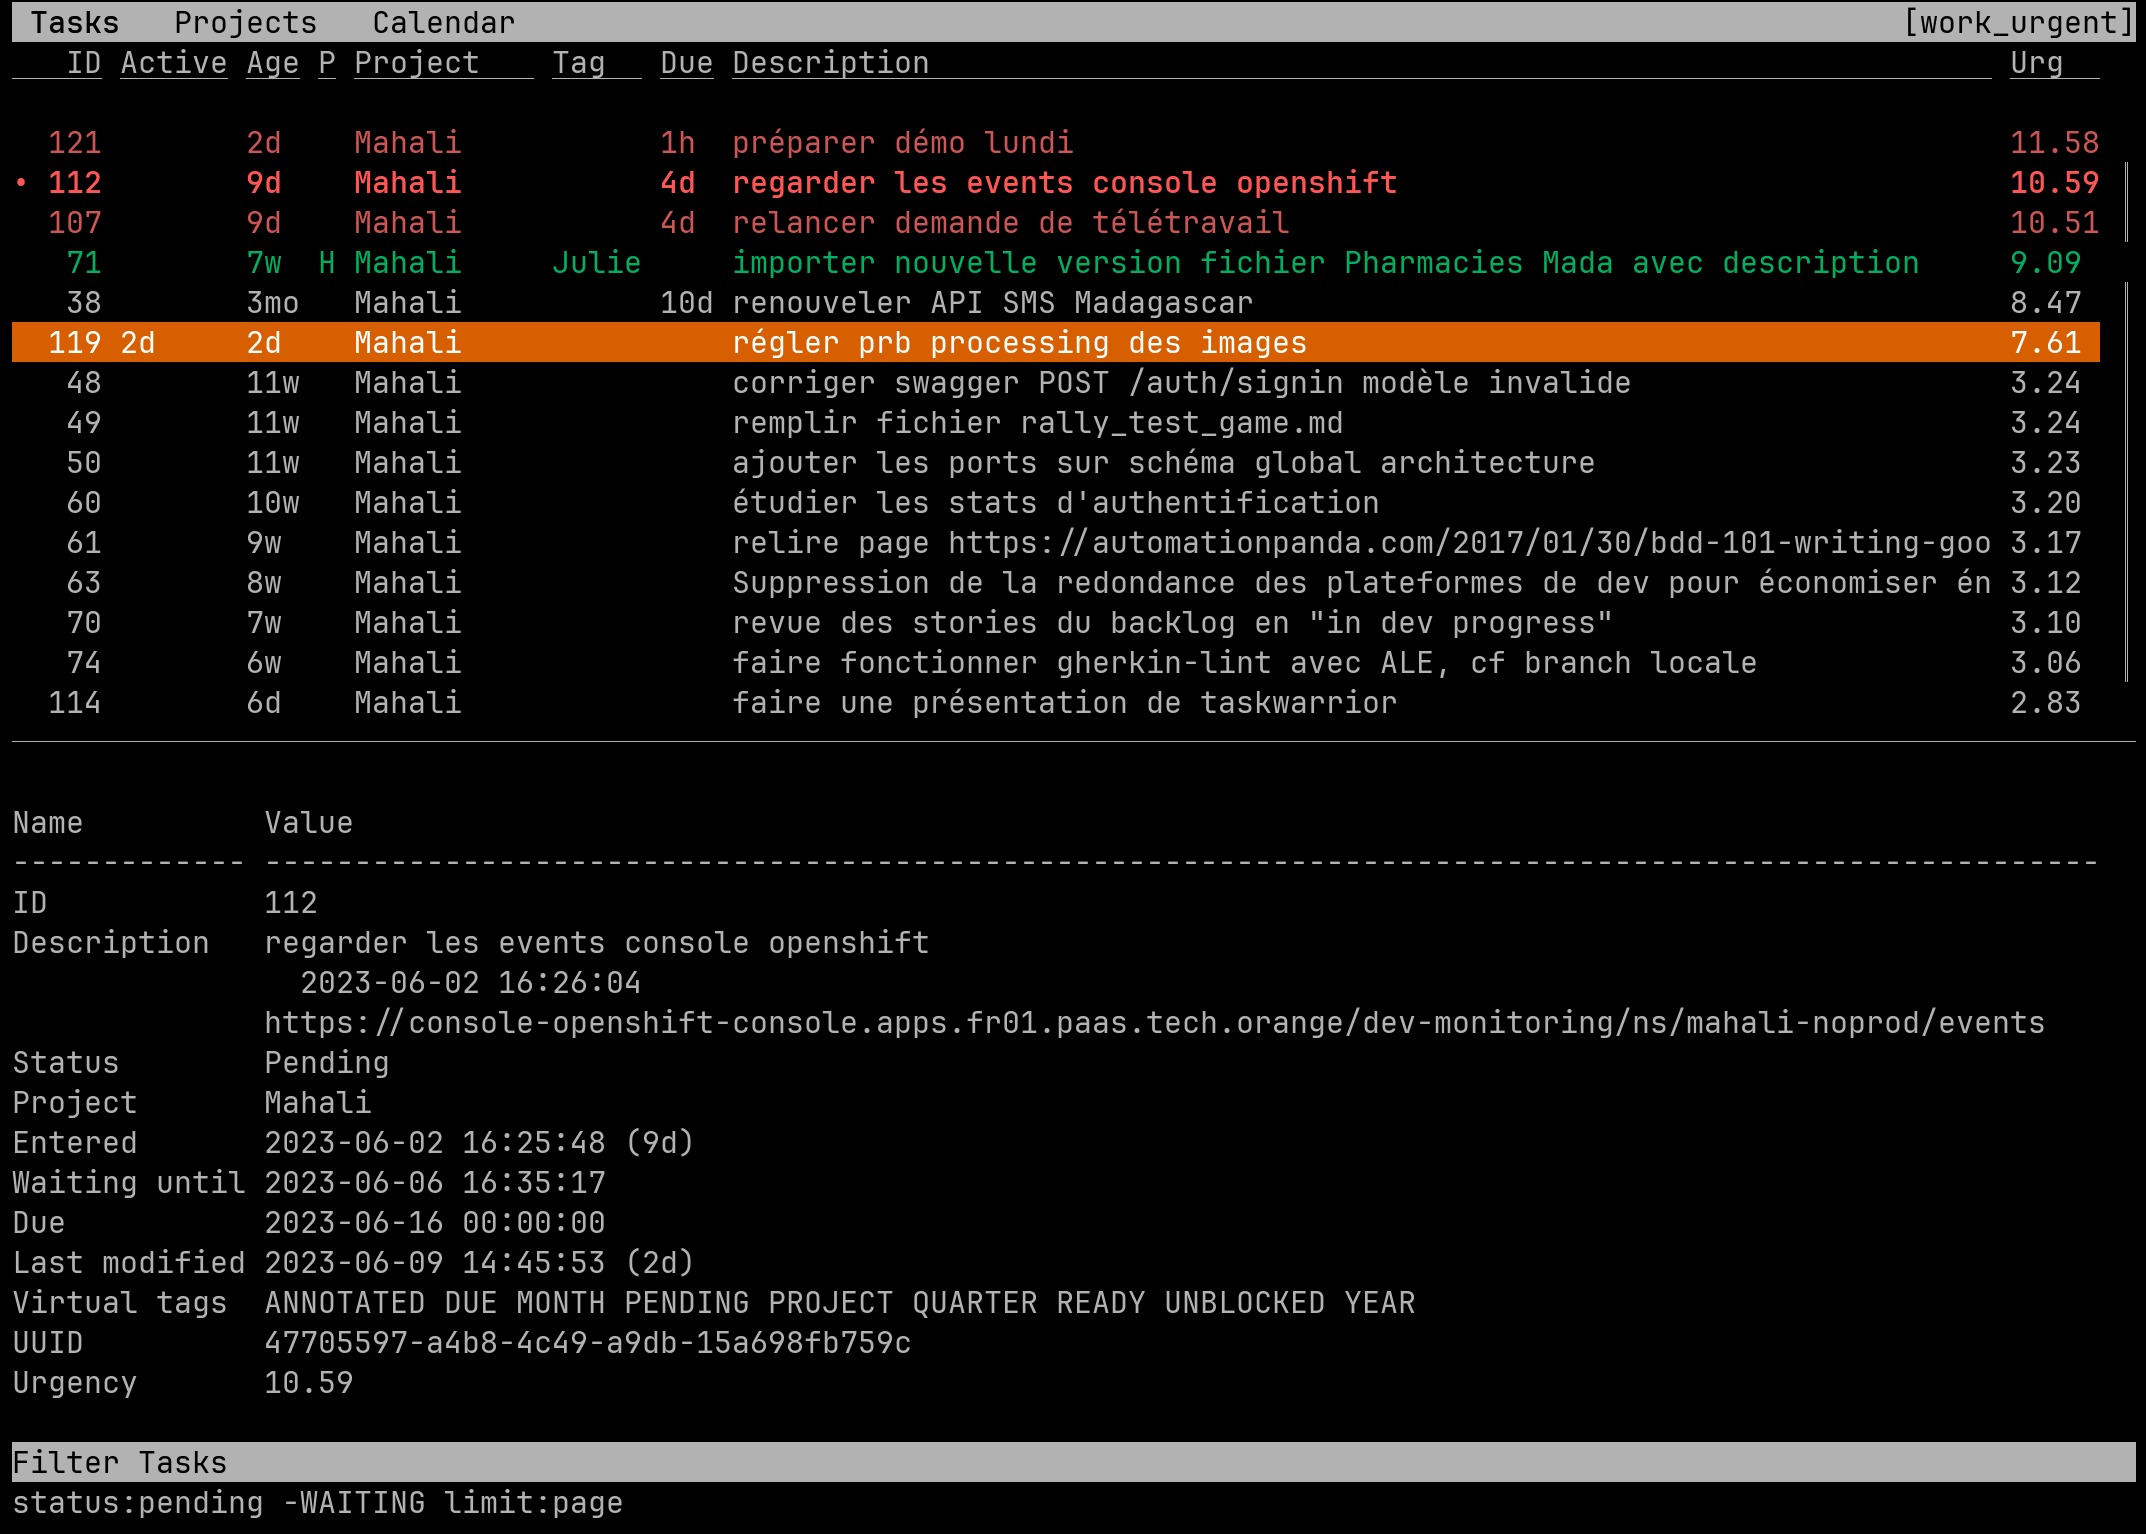This screenshot has height=1534, width=2146.
Task: Click the Julie tag on task 71
Action: tap(596, 263)
